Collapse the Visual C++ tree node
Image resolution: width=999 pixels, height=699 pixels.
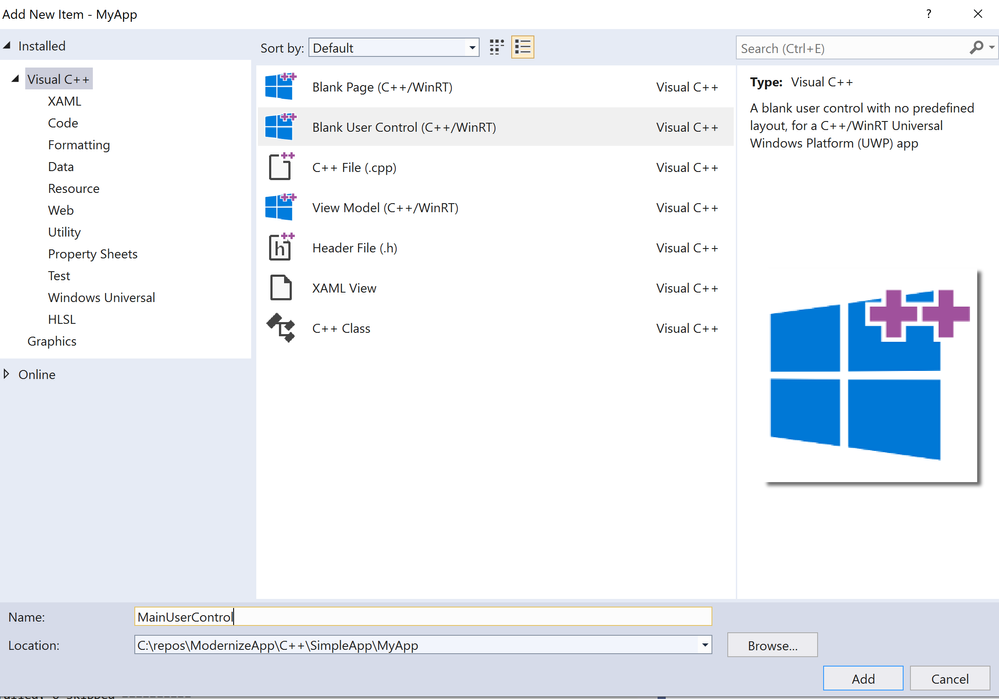15,78
